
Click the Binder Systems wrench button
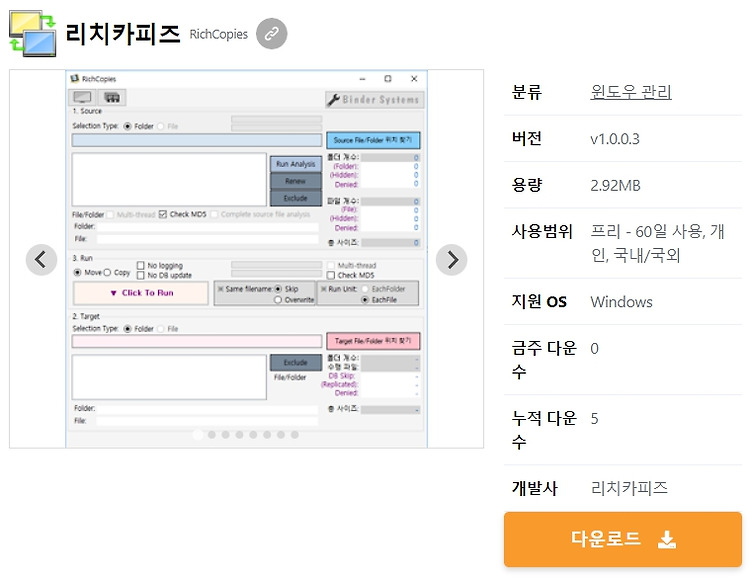tap(375, 99)
